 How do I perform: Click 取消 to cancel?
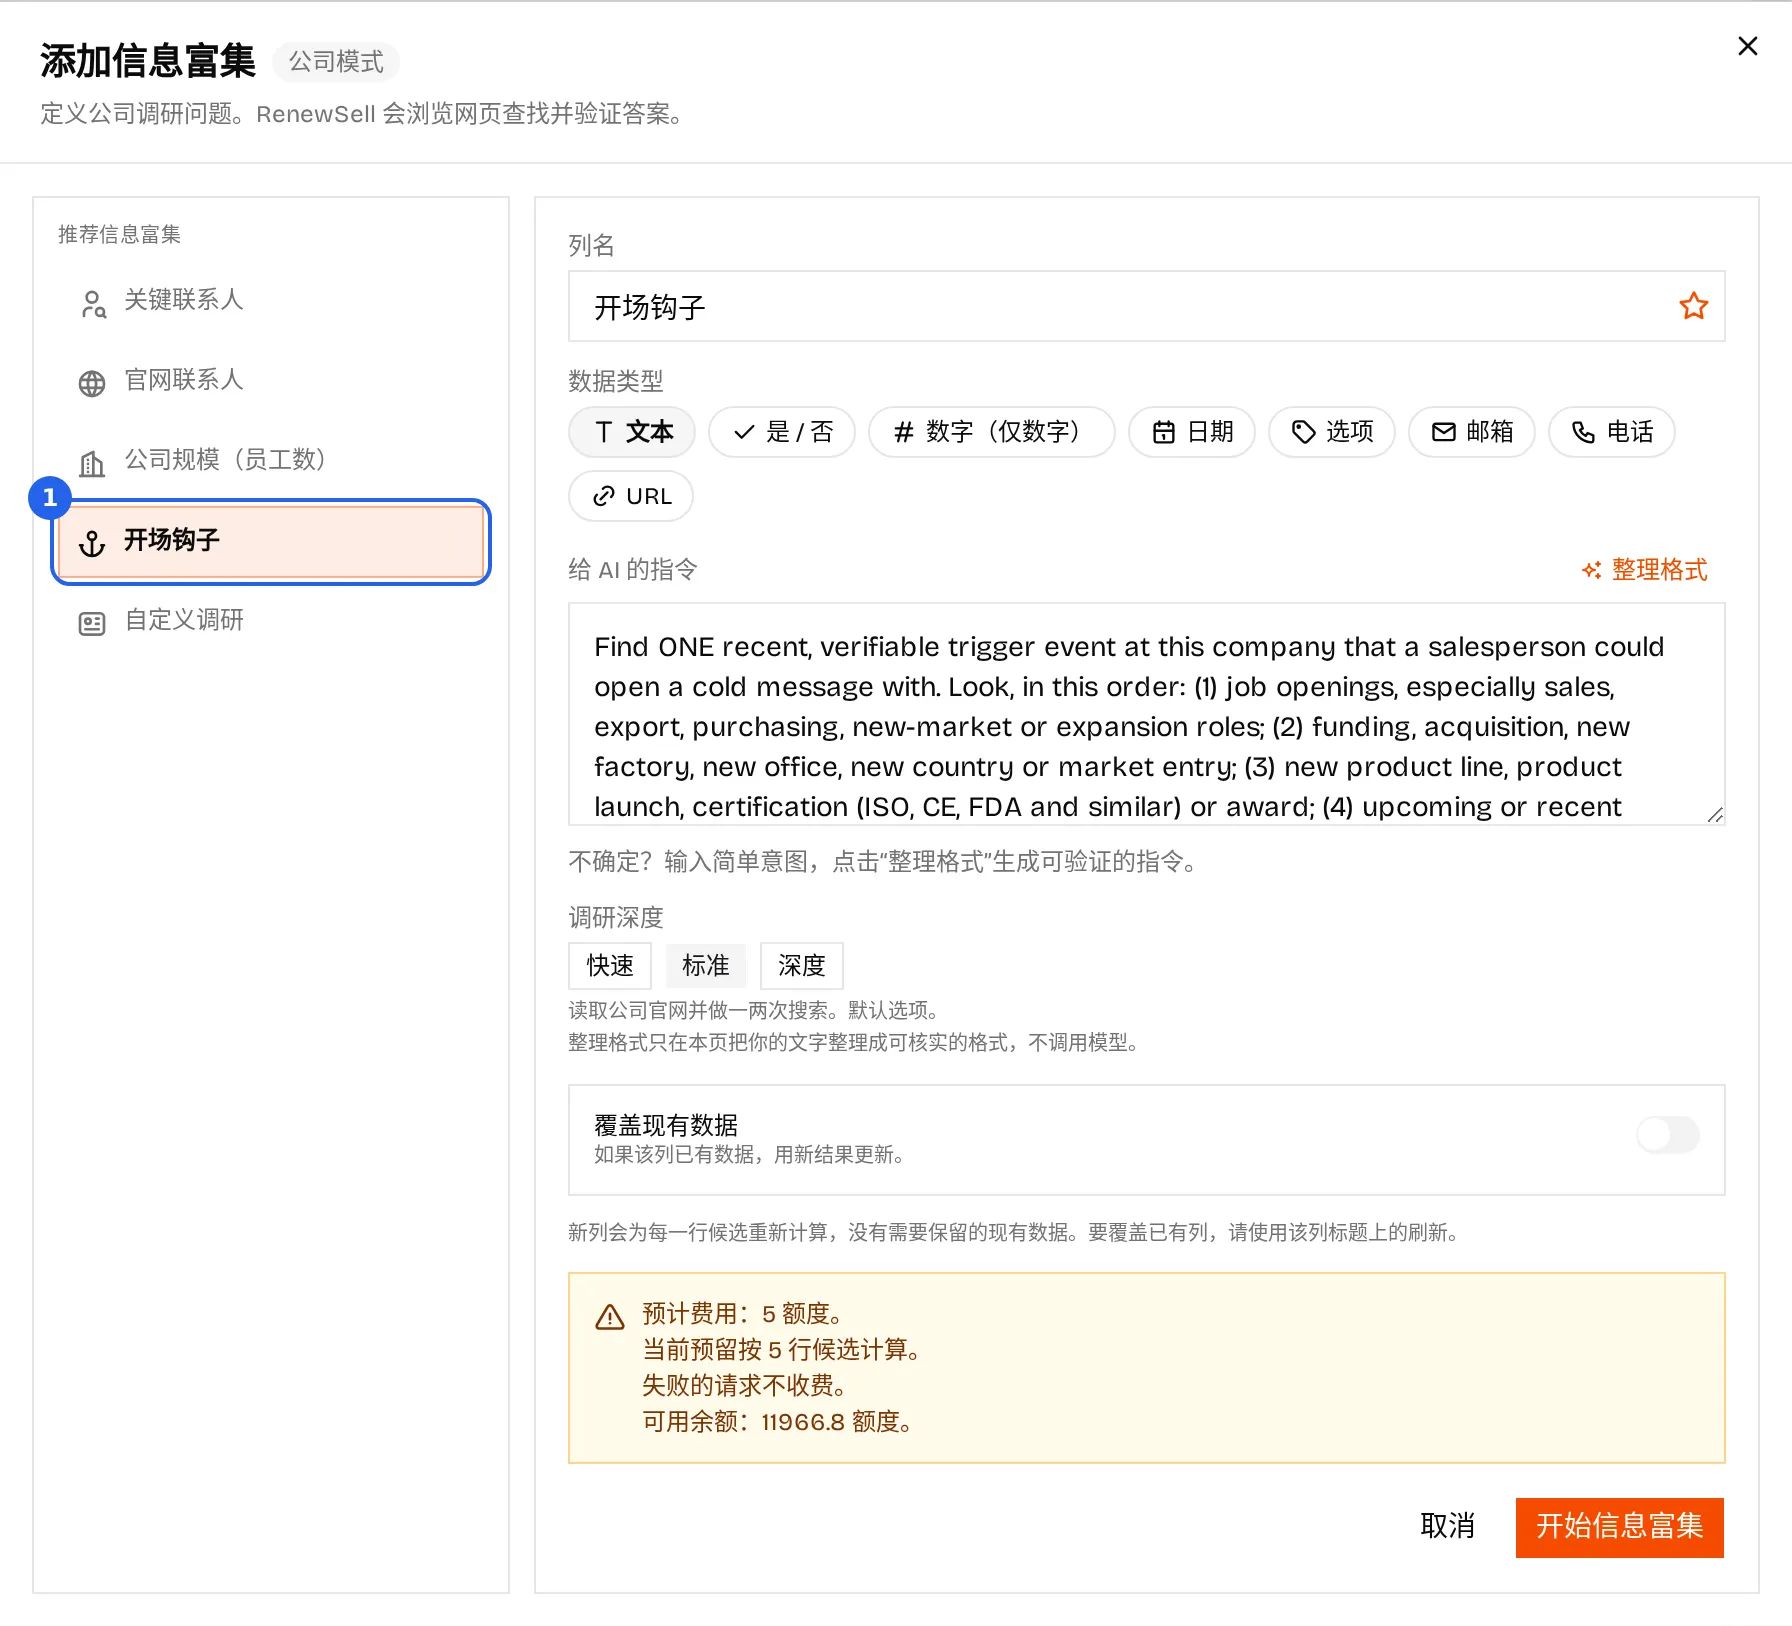tap(1447, 1527)
